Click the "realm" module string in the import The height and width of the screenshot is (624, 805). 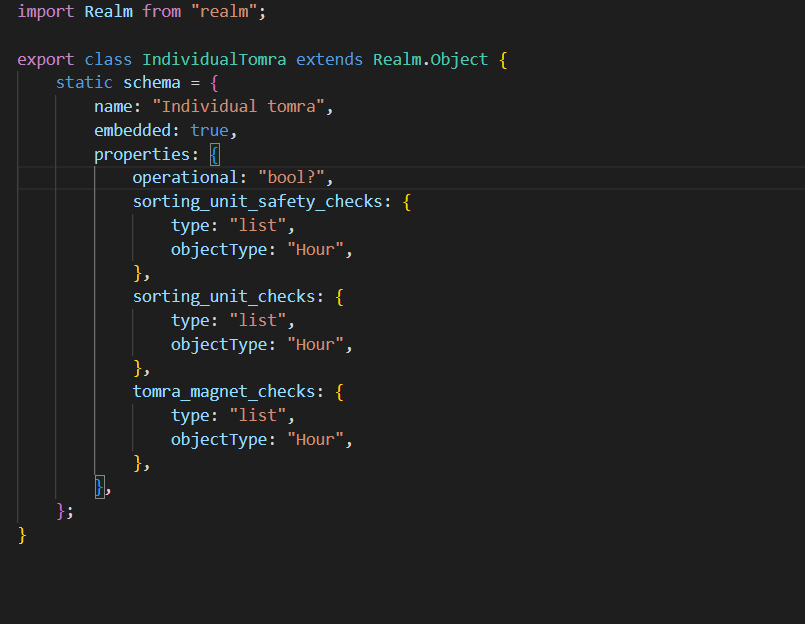coord(228,12)
